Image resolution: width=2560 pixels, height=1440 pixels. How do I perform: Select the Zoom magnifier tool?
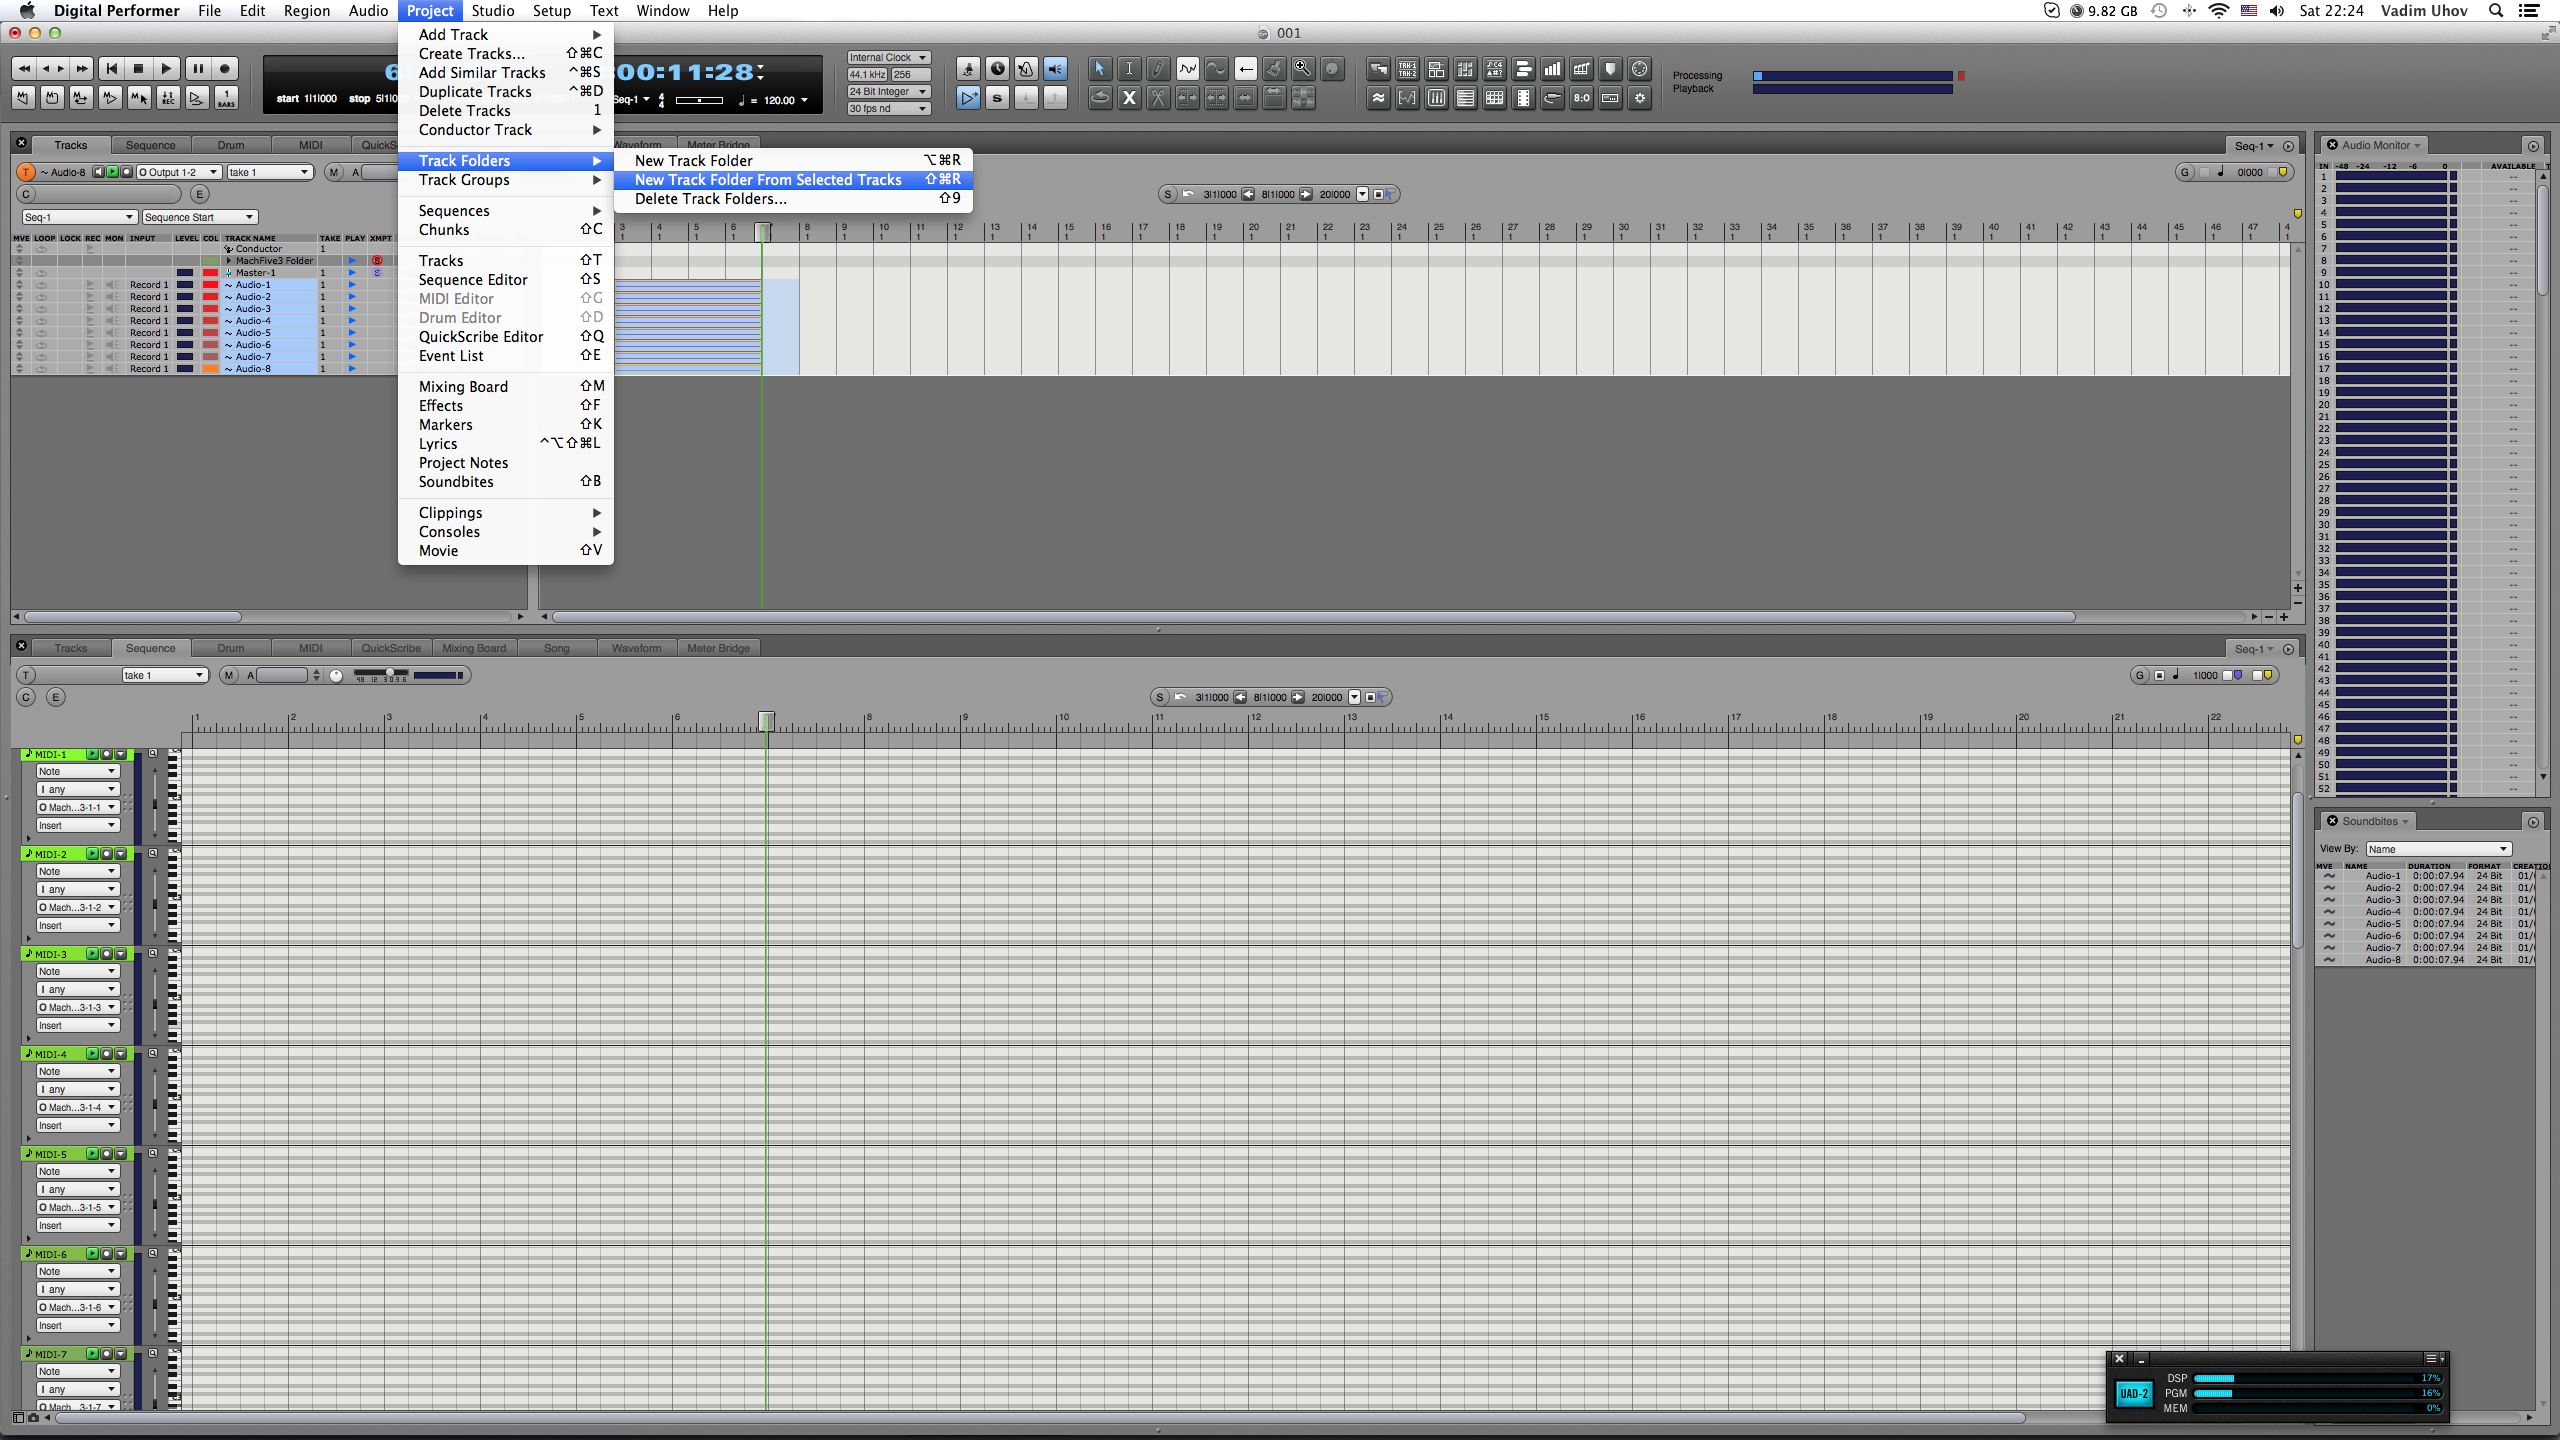[x=1302, y=69]
